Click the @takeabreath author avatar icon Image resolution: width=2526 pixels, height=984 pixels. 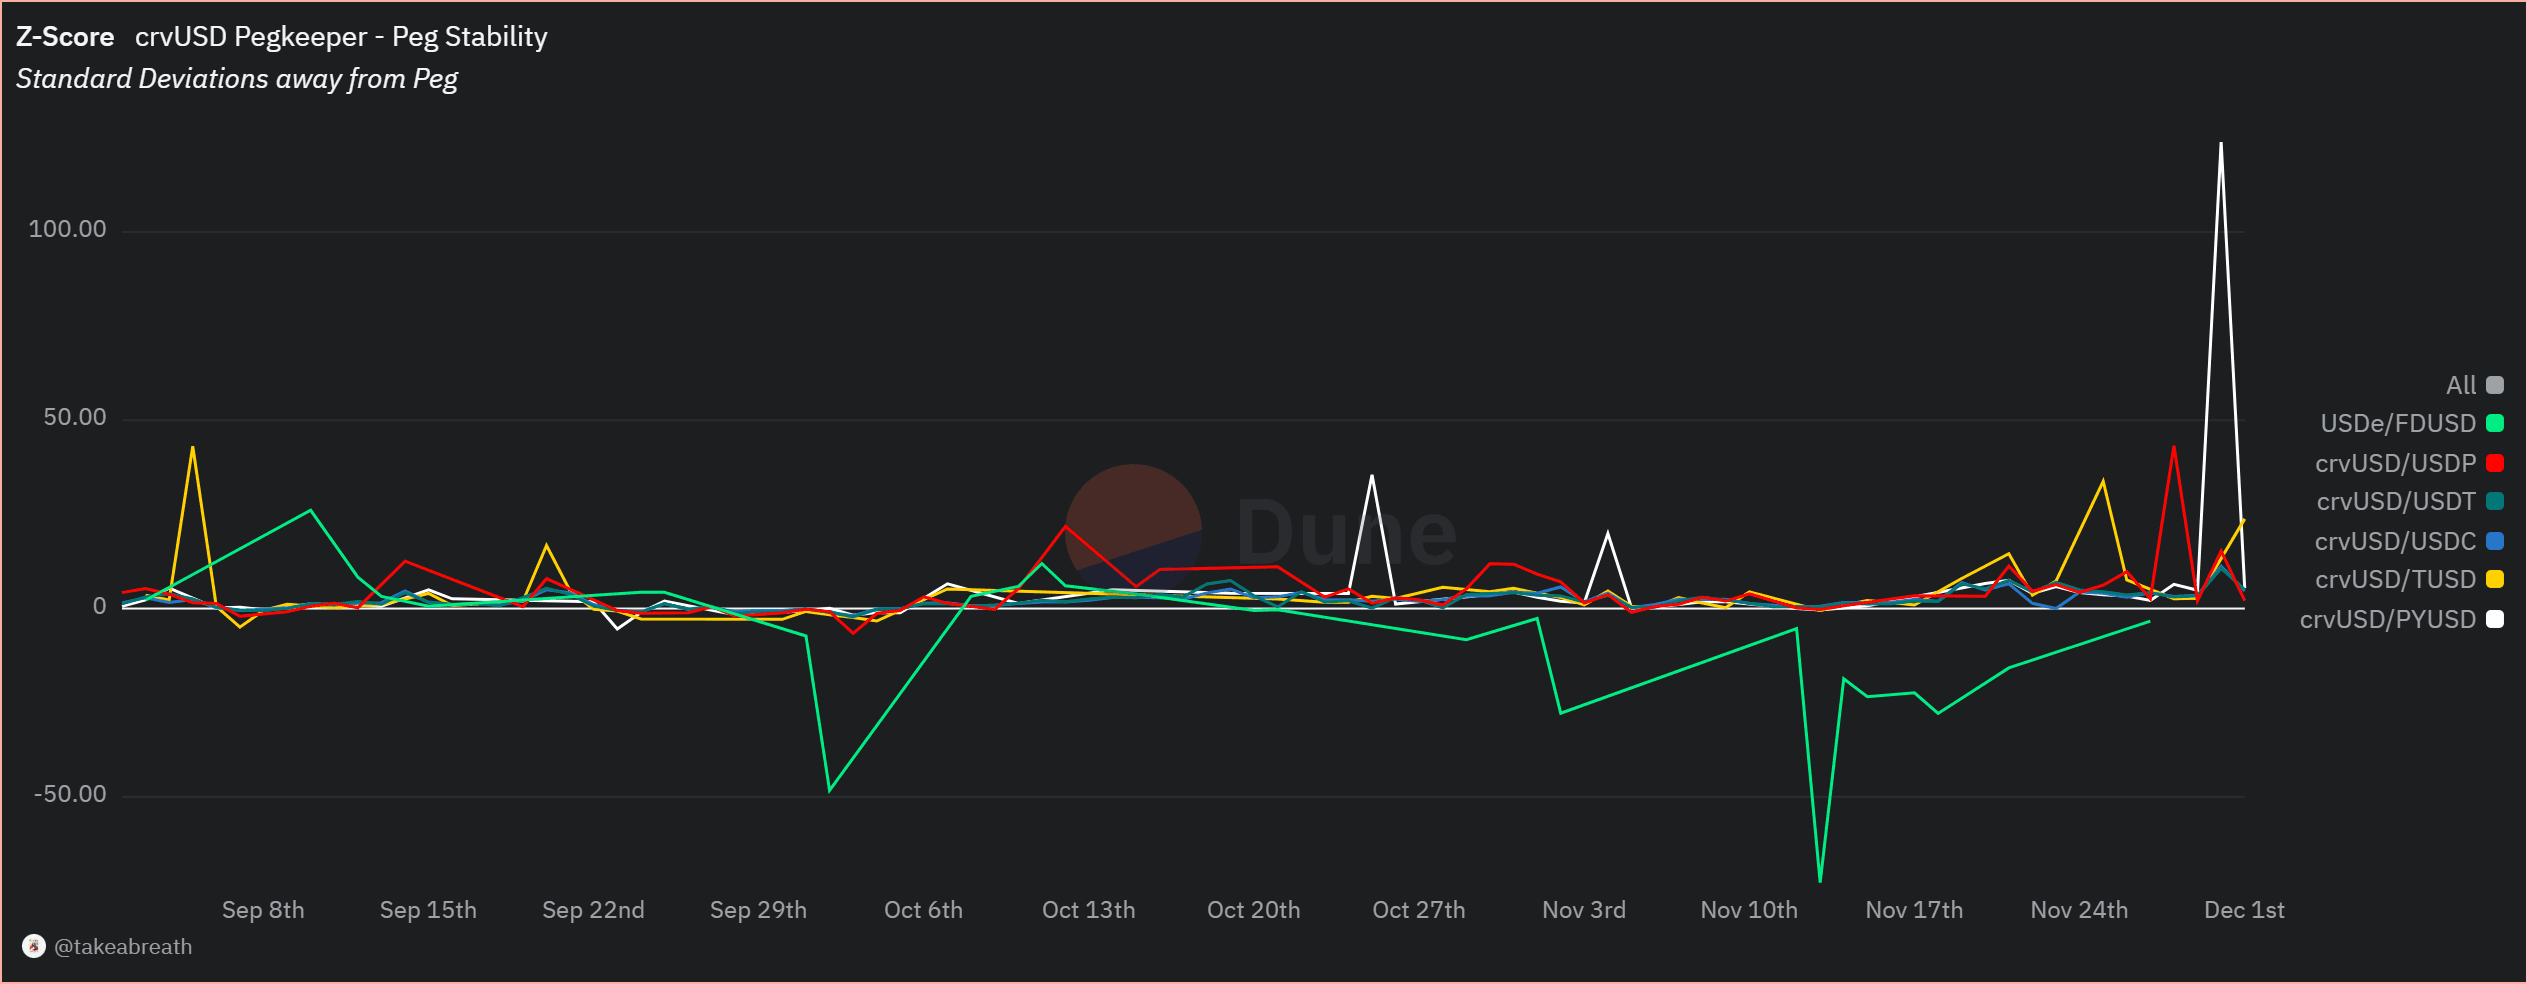(34, 946)
